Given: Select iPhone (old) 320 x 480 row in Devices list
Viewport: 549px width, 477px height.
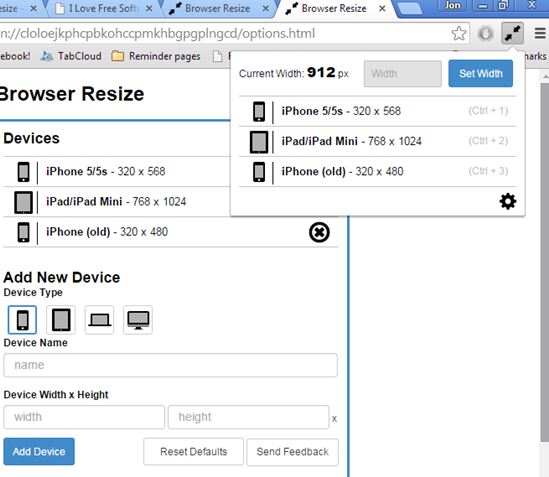Looking at the screenshot, I should [x=171, y=232].
